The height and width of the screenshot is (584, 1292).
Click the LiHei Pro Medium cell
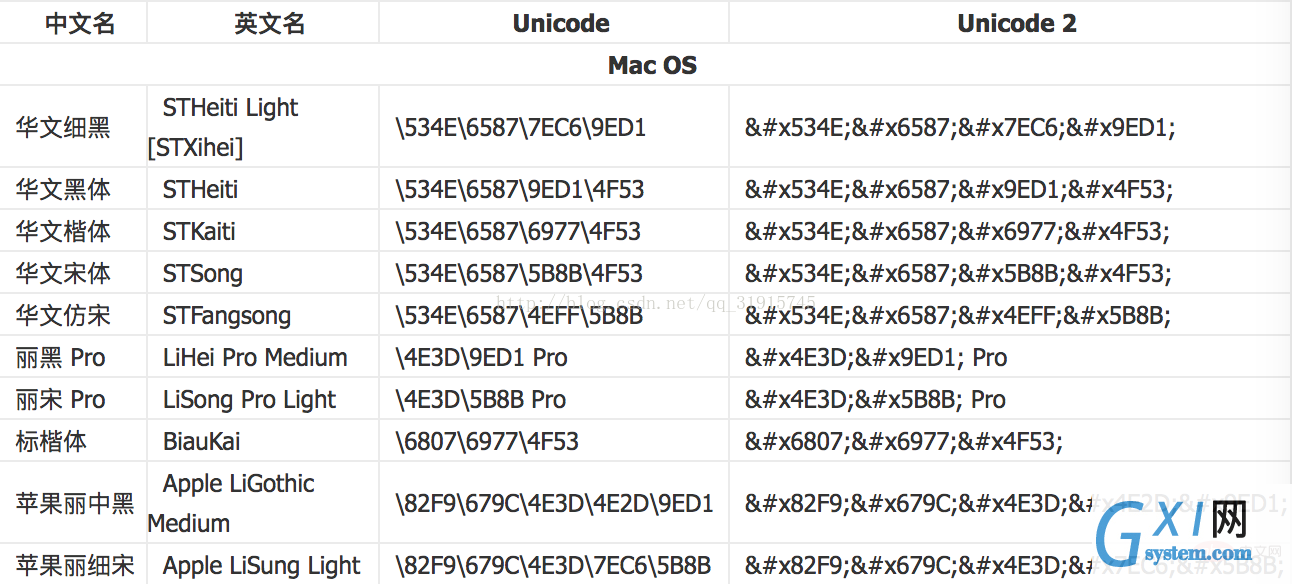[x=263, y=357]
